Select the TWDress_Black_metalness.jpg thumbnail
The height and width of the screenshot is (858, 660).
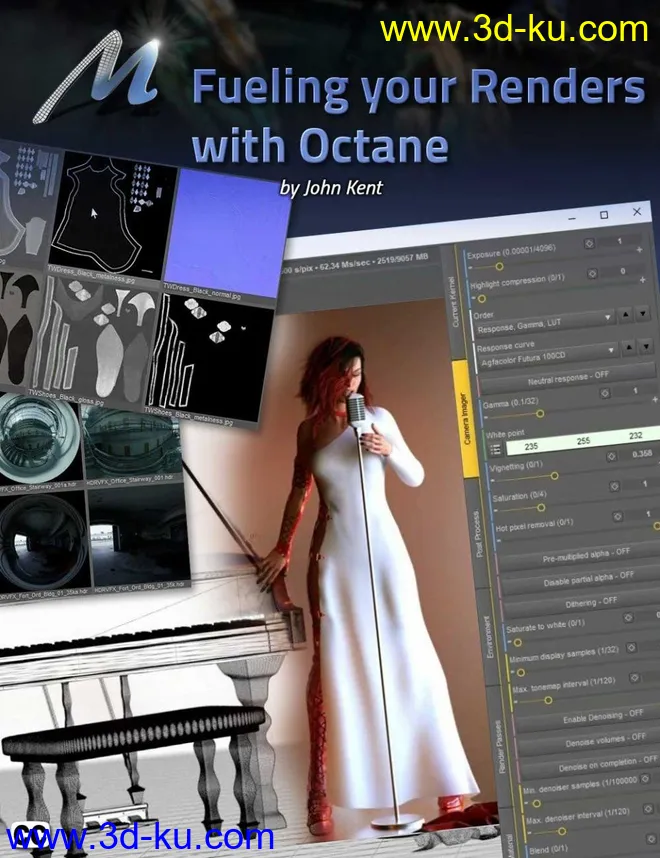point(112,214)
